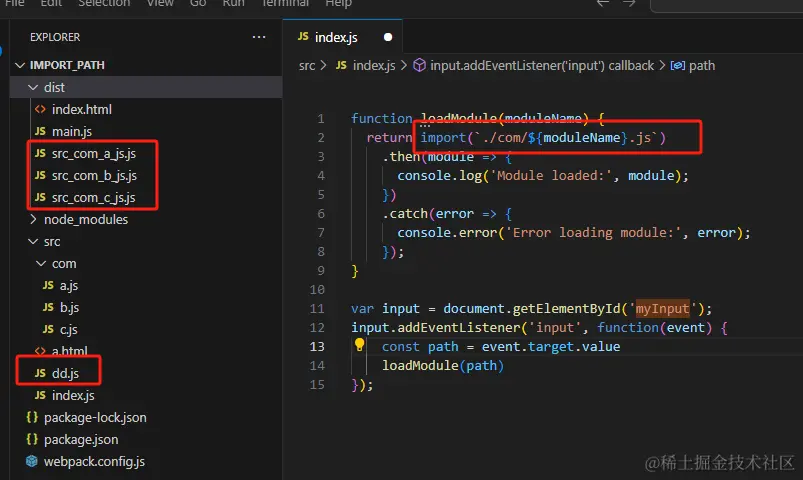Viewport: 803px width, 480px height.
Task: Go back with the left arrow
Action: tap(603, 3)
